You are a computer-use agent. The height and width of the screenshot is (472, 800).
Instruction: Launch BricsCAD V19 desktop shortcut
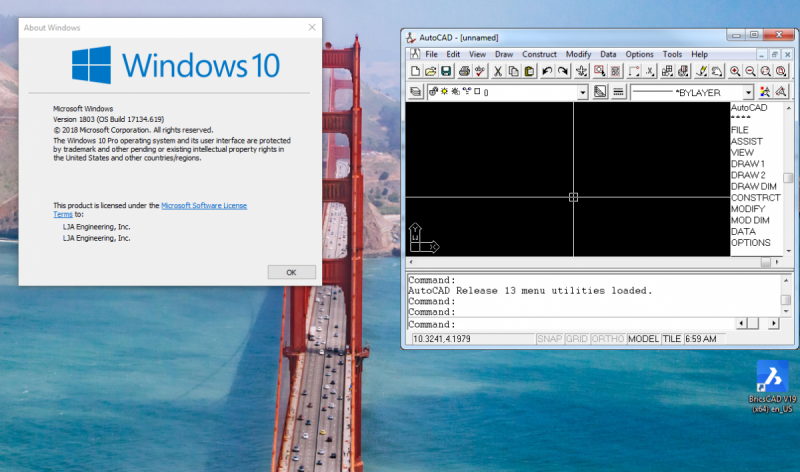point(771,377)
